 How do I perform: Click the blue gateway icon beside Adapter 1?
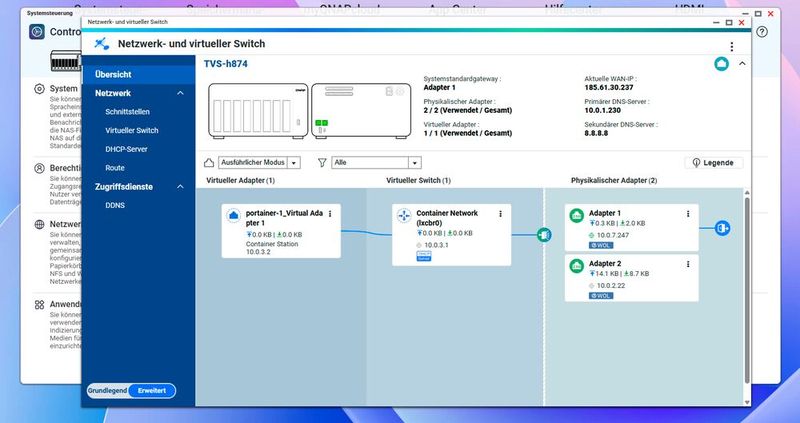coord(722,228)
